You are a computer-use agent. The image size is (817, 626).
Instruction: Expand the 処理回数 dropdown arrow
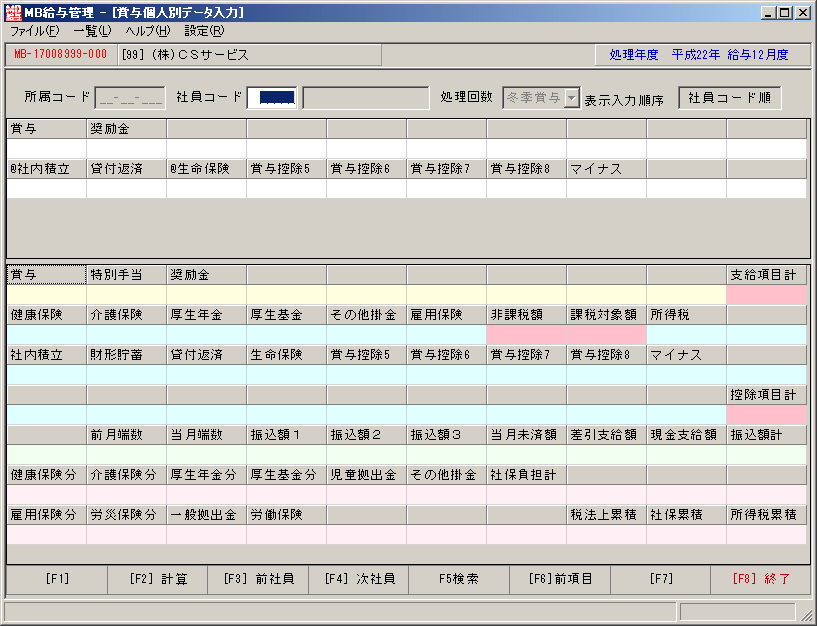(572, 98)
